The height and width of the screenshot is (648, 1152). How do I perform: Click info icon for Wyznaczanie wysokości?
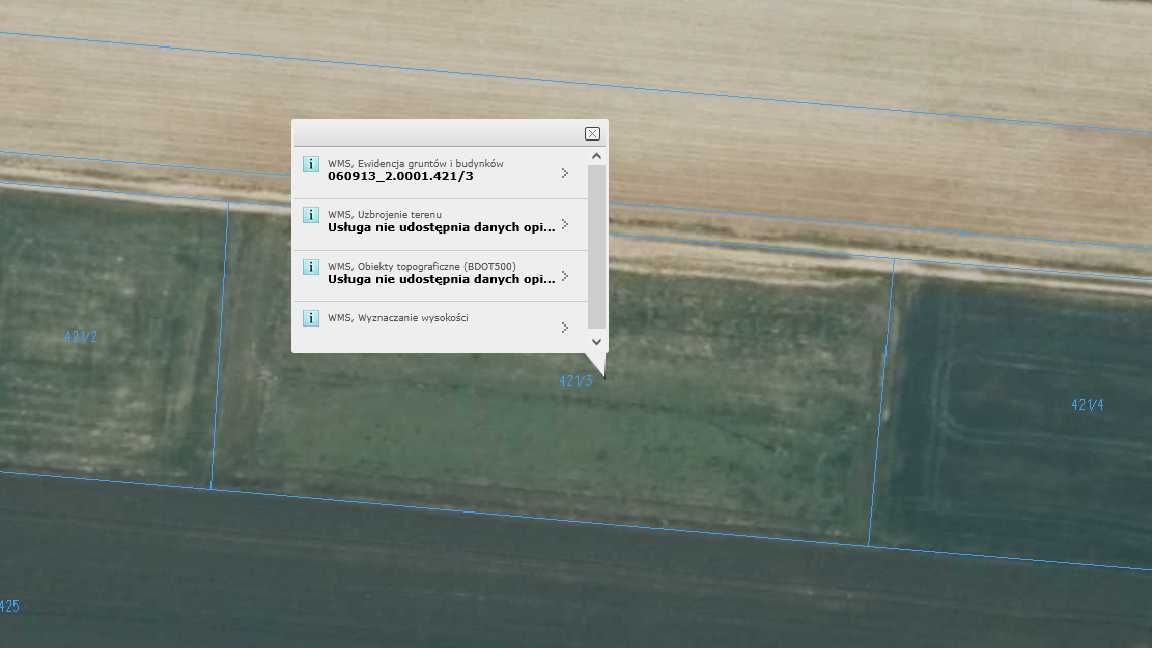(311, 317)
